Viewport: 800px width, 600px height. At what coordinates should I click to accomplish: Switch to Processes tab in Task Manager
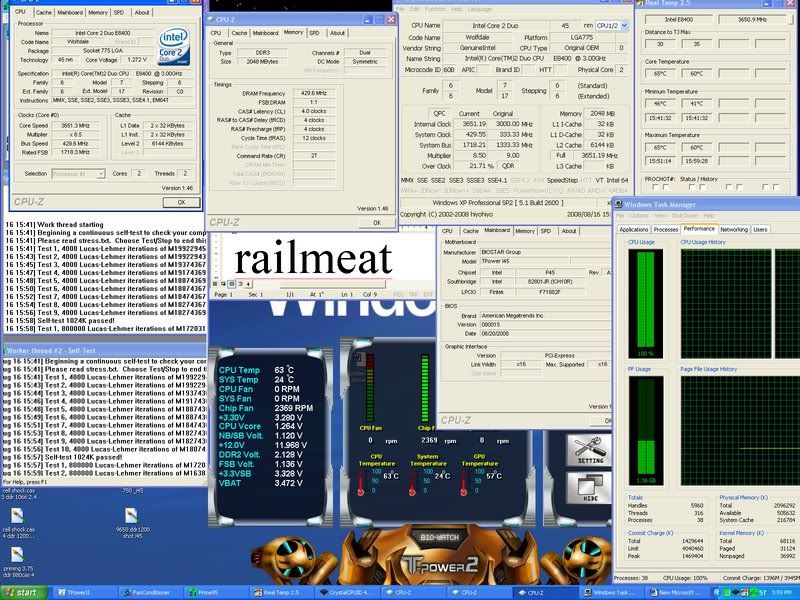click(x=666, y=230)
